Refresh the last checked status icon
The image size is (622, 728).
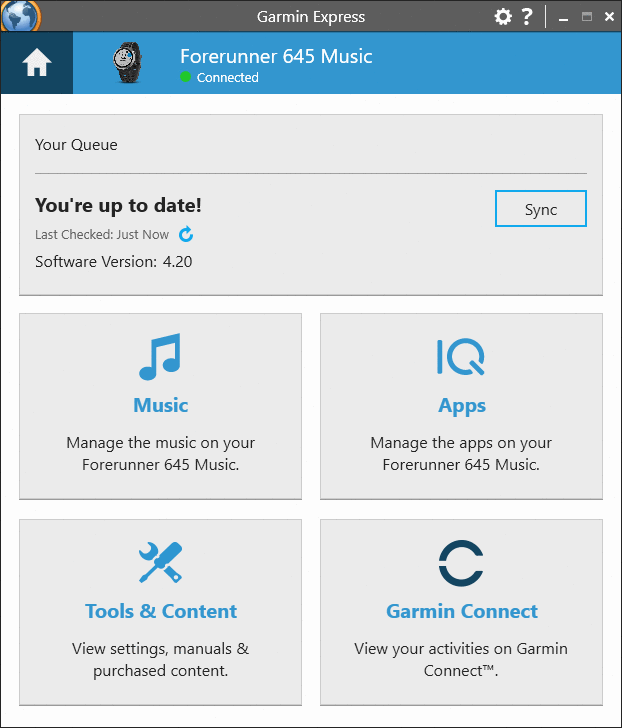186,234
